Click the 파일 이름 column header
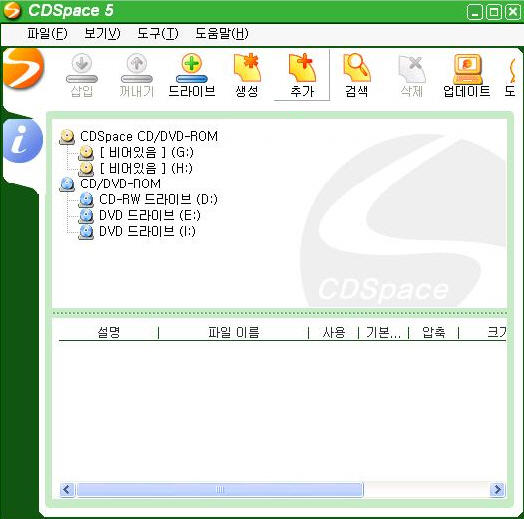 click(234, 332)
